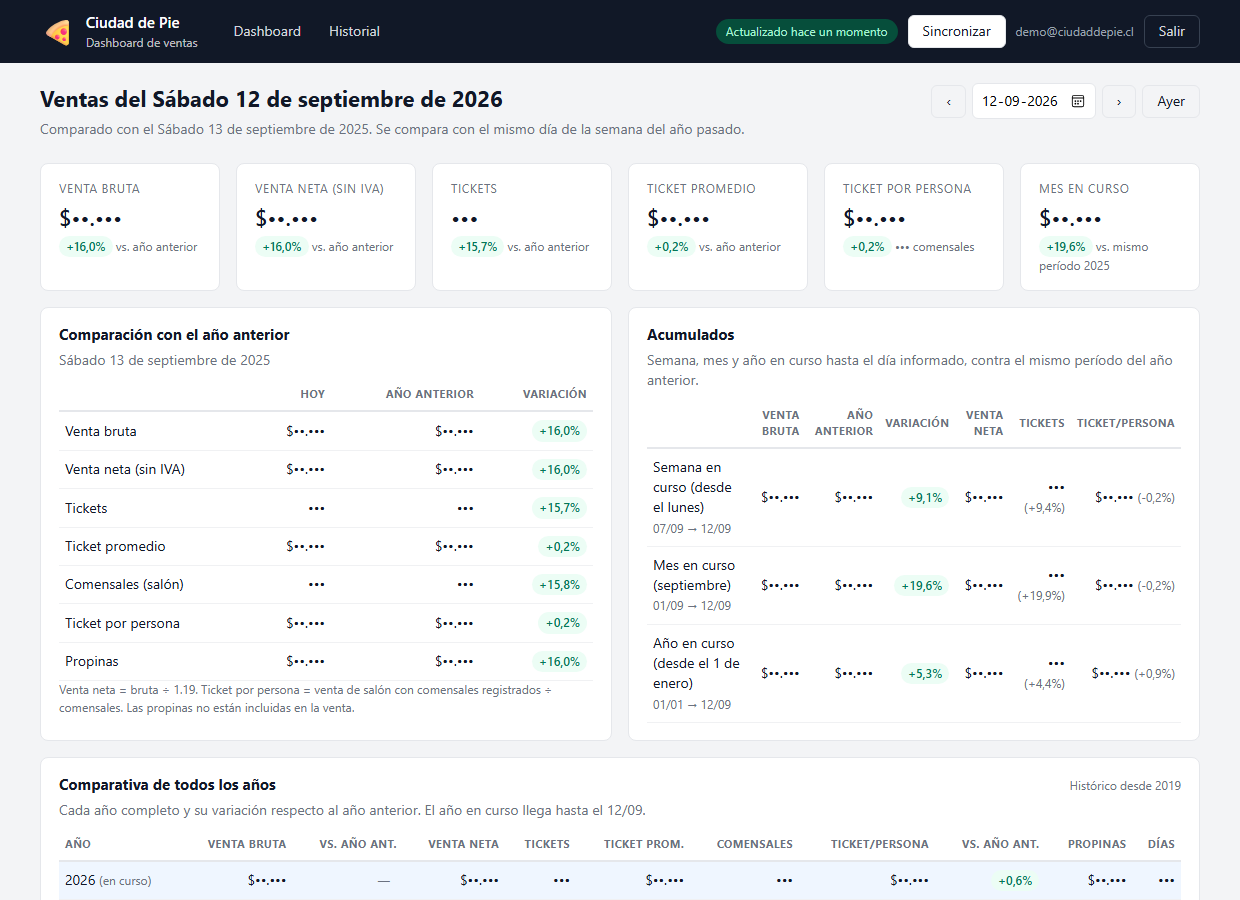
Task: Click the COMENSALES column header
Action: [x=755, y=844]
